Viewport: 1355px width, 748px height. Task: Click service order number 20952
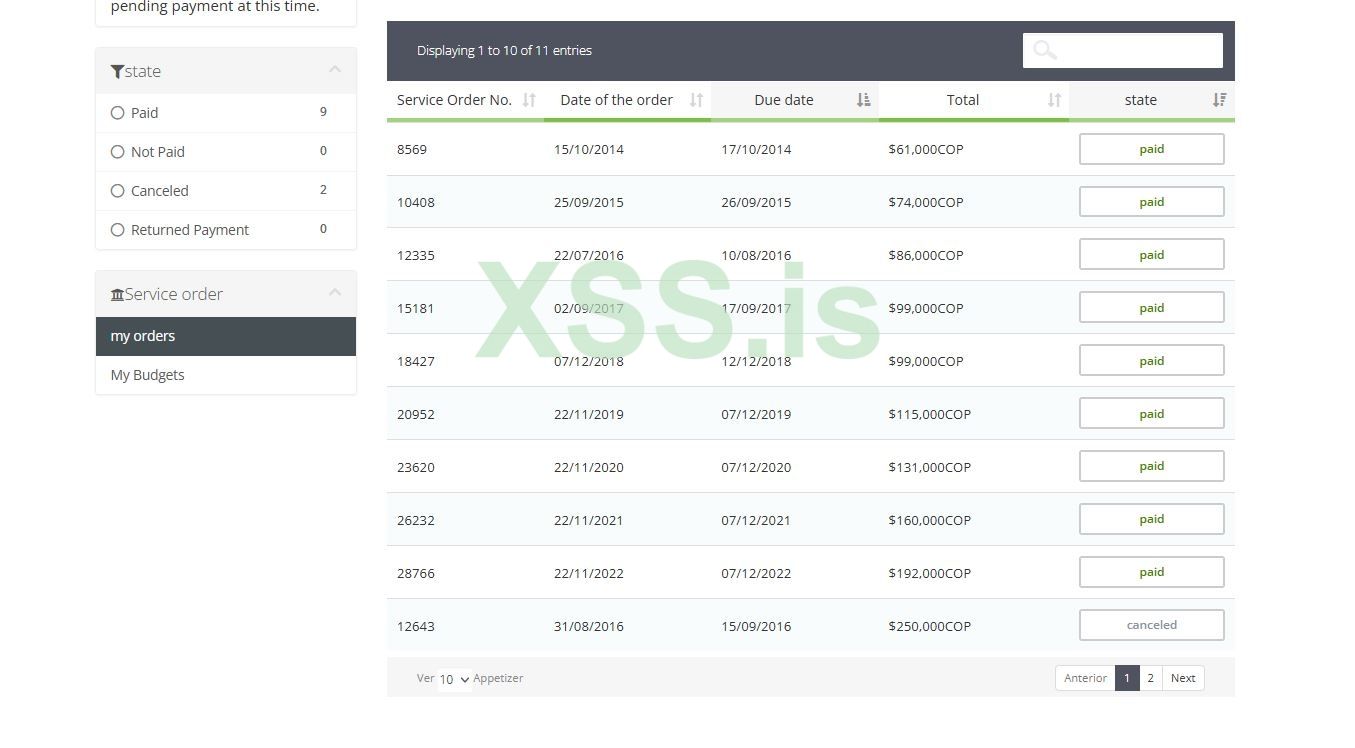click(416, 415)
